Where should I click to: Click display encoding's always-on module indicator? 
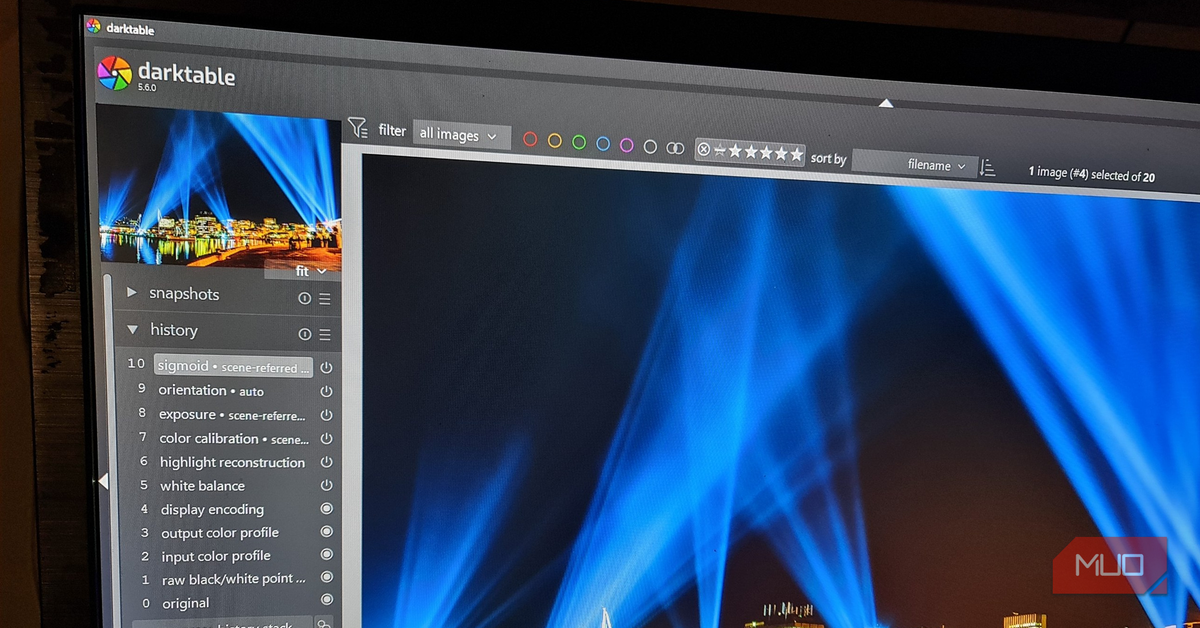(326, 508)
